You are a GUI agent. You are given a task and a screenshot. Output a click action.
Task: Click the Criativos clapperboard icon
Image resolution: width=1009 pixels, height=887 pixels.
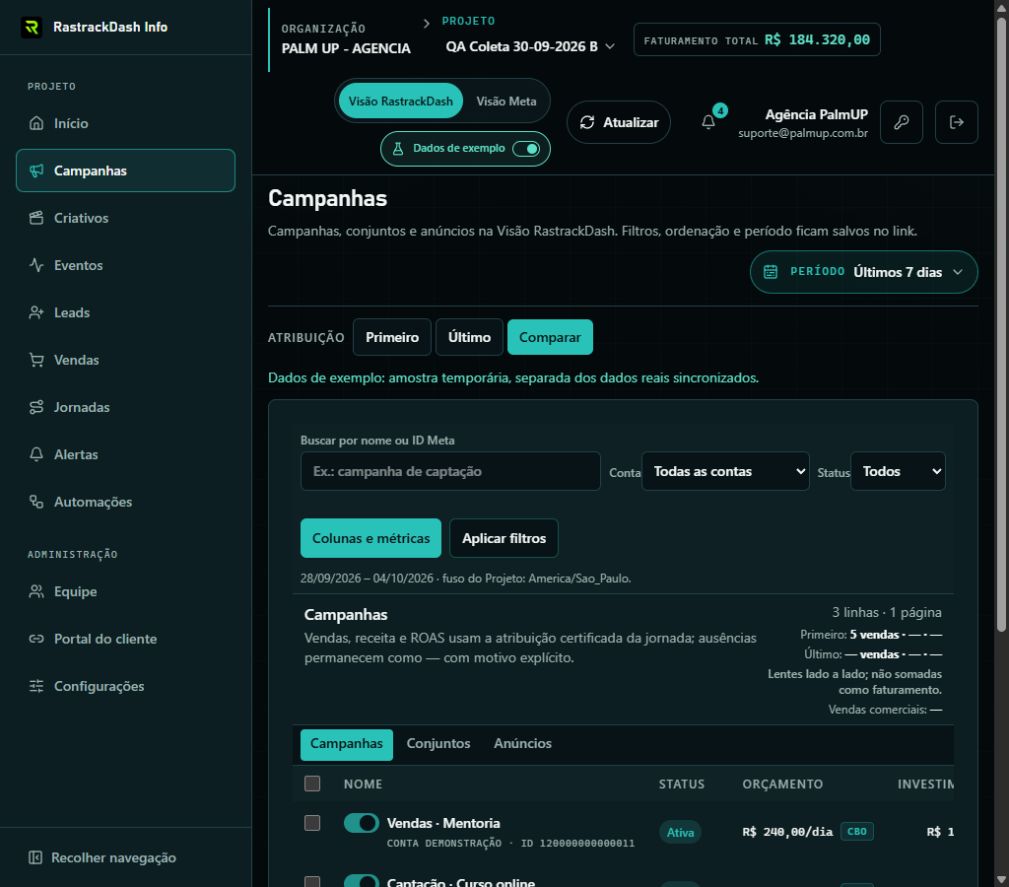37,218
